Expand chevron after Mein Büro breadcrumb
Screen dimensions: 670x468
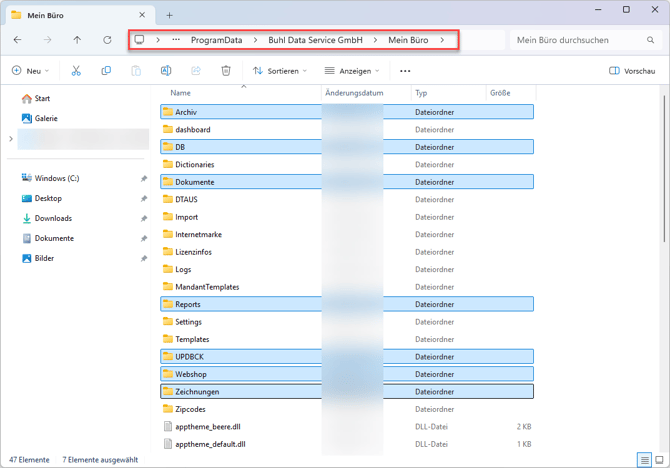point(442,40)
